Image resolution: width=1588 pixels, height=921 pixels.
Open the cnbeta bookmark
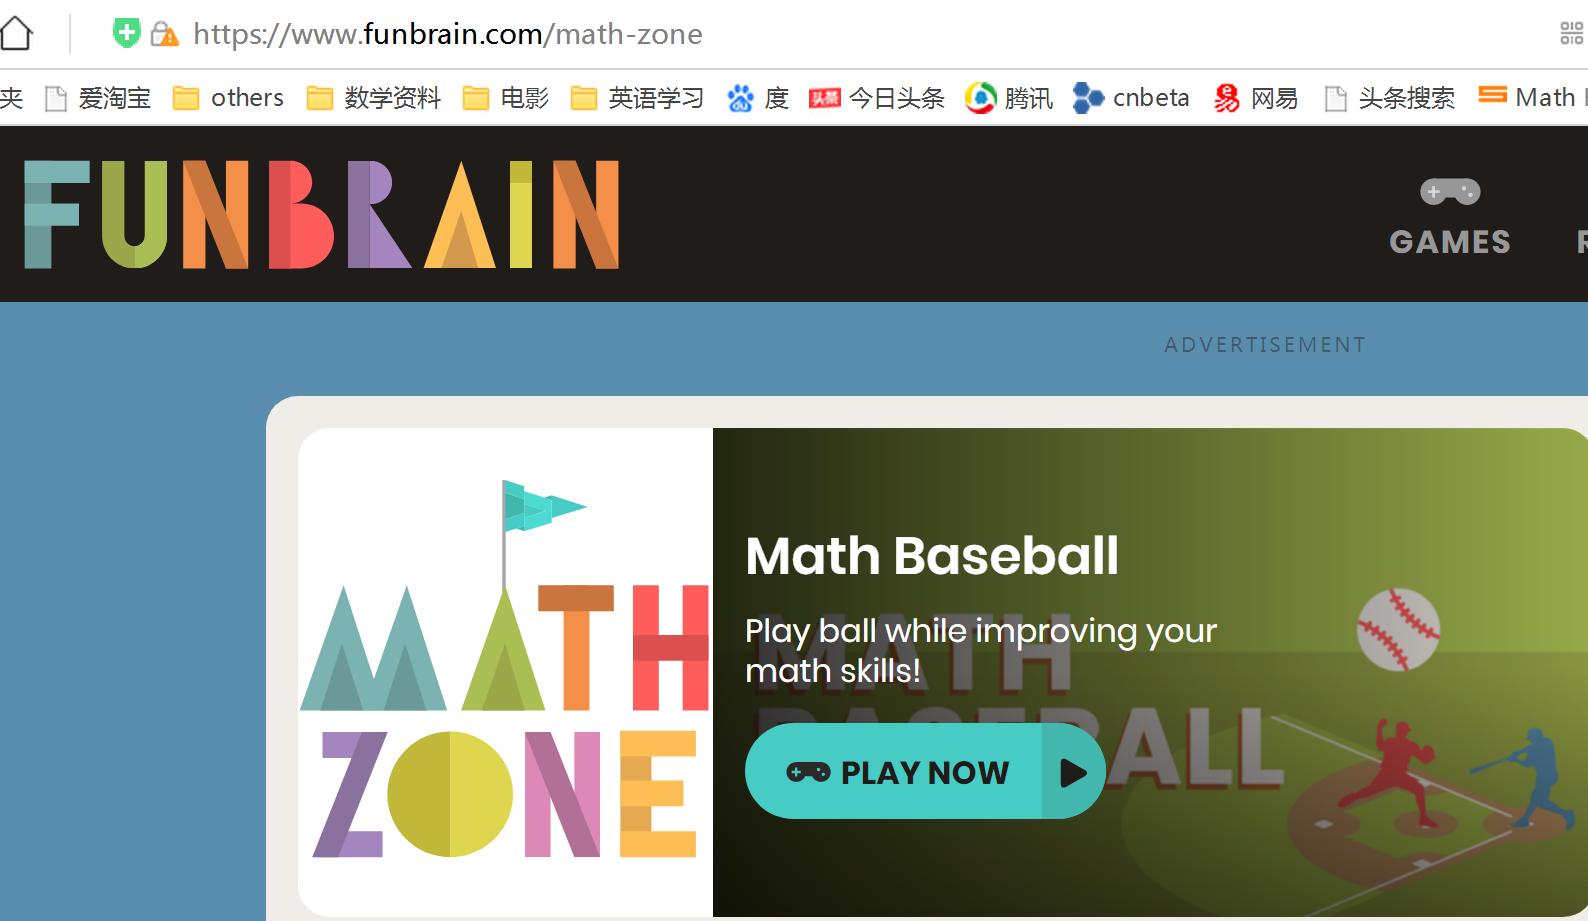pos(1131,98)
